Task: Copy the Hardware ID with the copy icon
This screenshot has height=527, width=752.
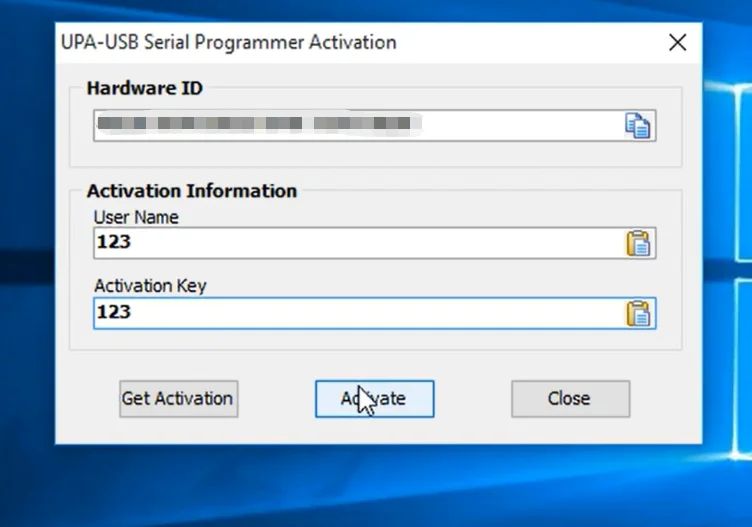Action: pos(637,126)
